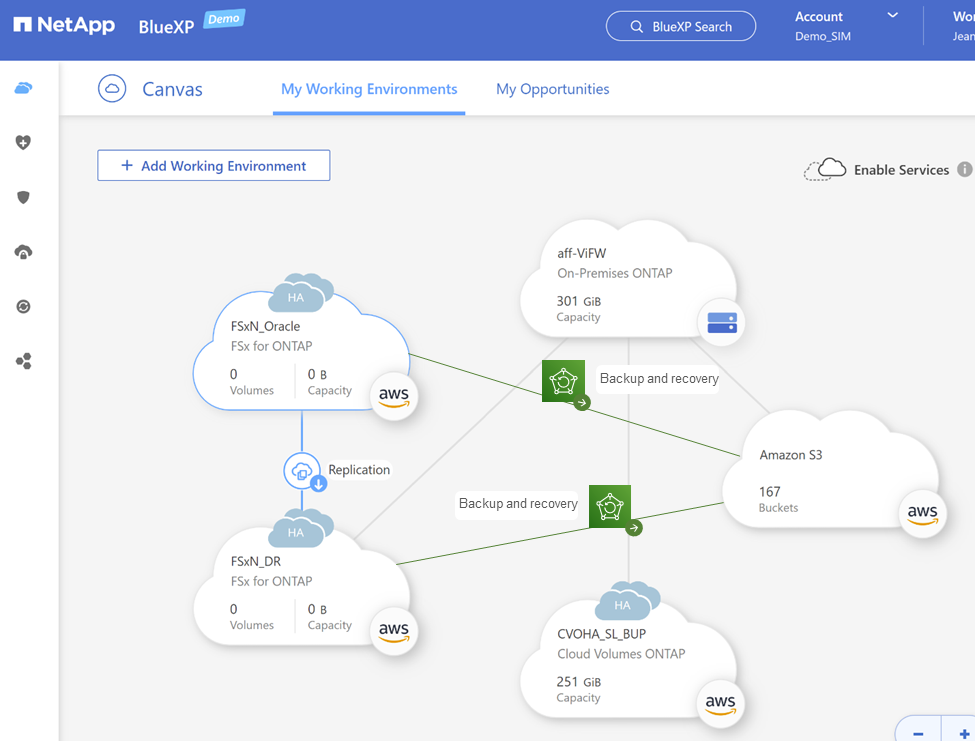Viewport: 975px width, 741px height.
Task: Click Enable Services link
Action: click(x=900, y=170)
